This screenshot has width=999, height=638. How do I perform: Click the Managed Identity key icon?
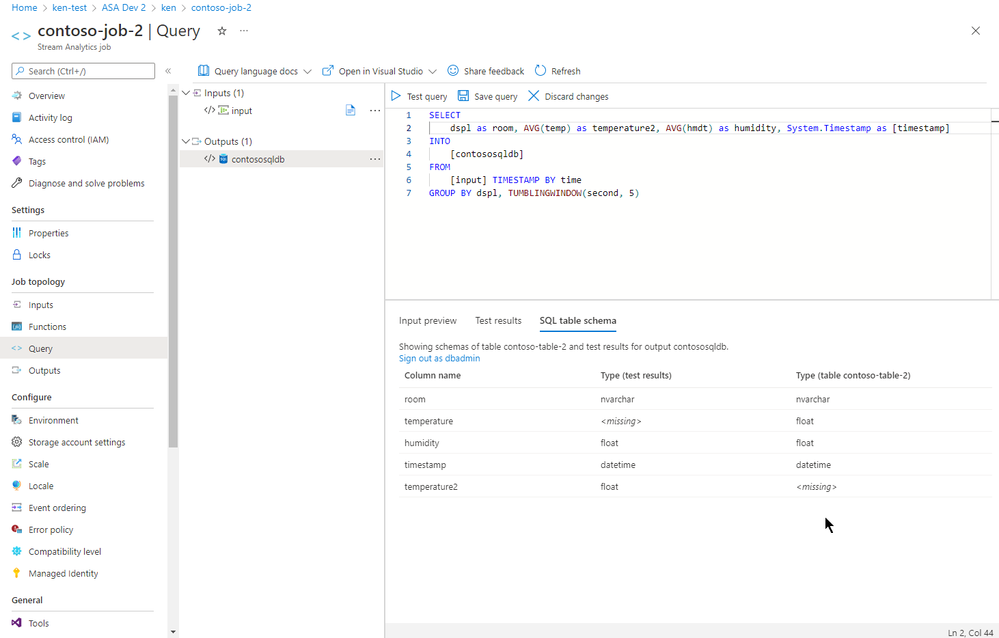tap(17, 573)
